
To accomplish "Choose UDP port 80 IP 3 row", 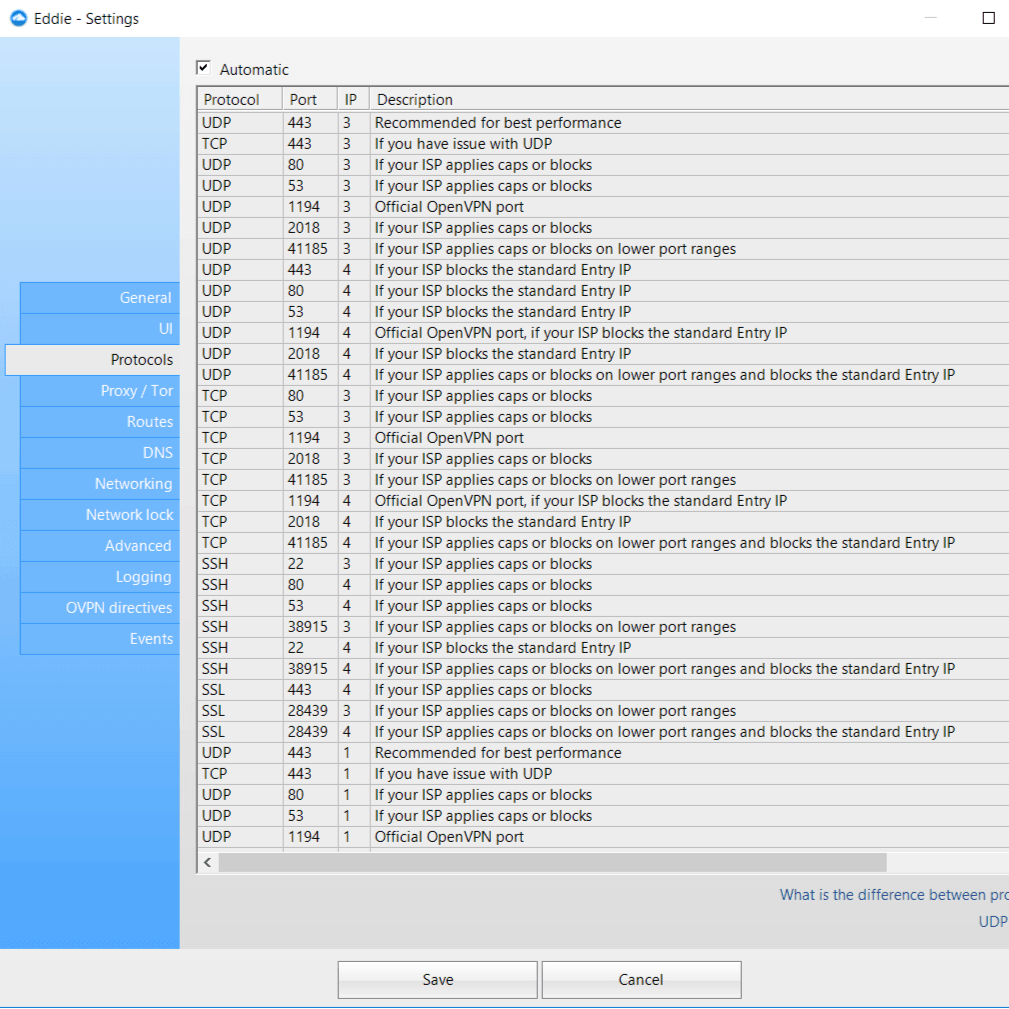I will [x=603, y=165].
